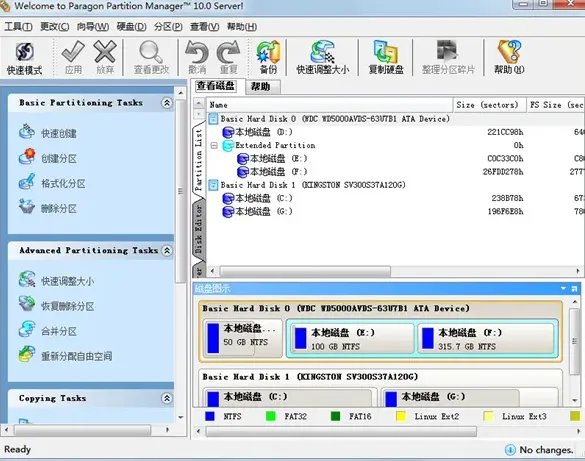Choose 删除分区 task in sidebar
Viewport: 585px width, 461px height.
(x=48, y=208)
